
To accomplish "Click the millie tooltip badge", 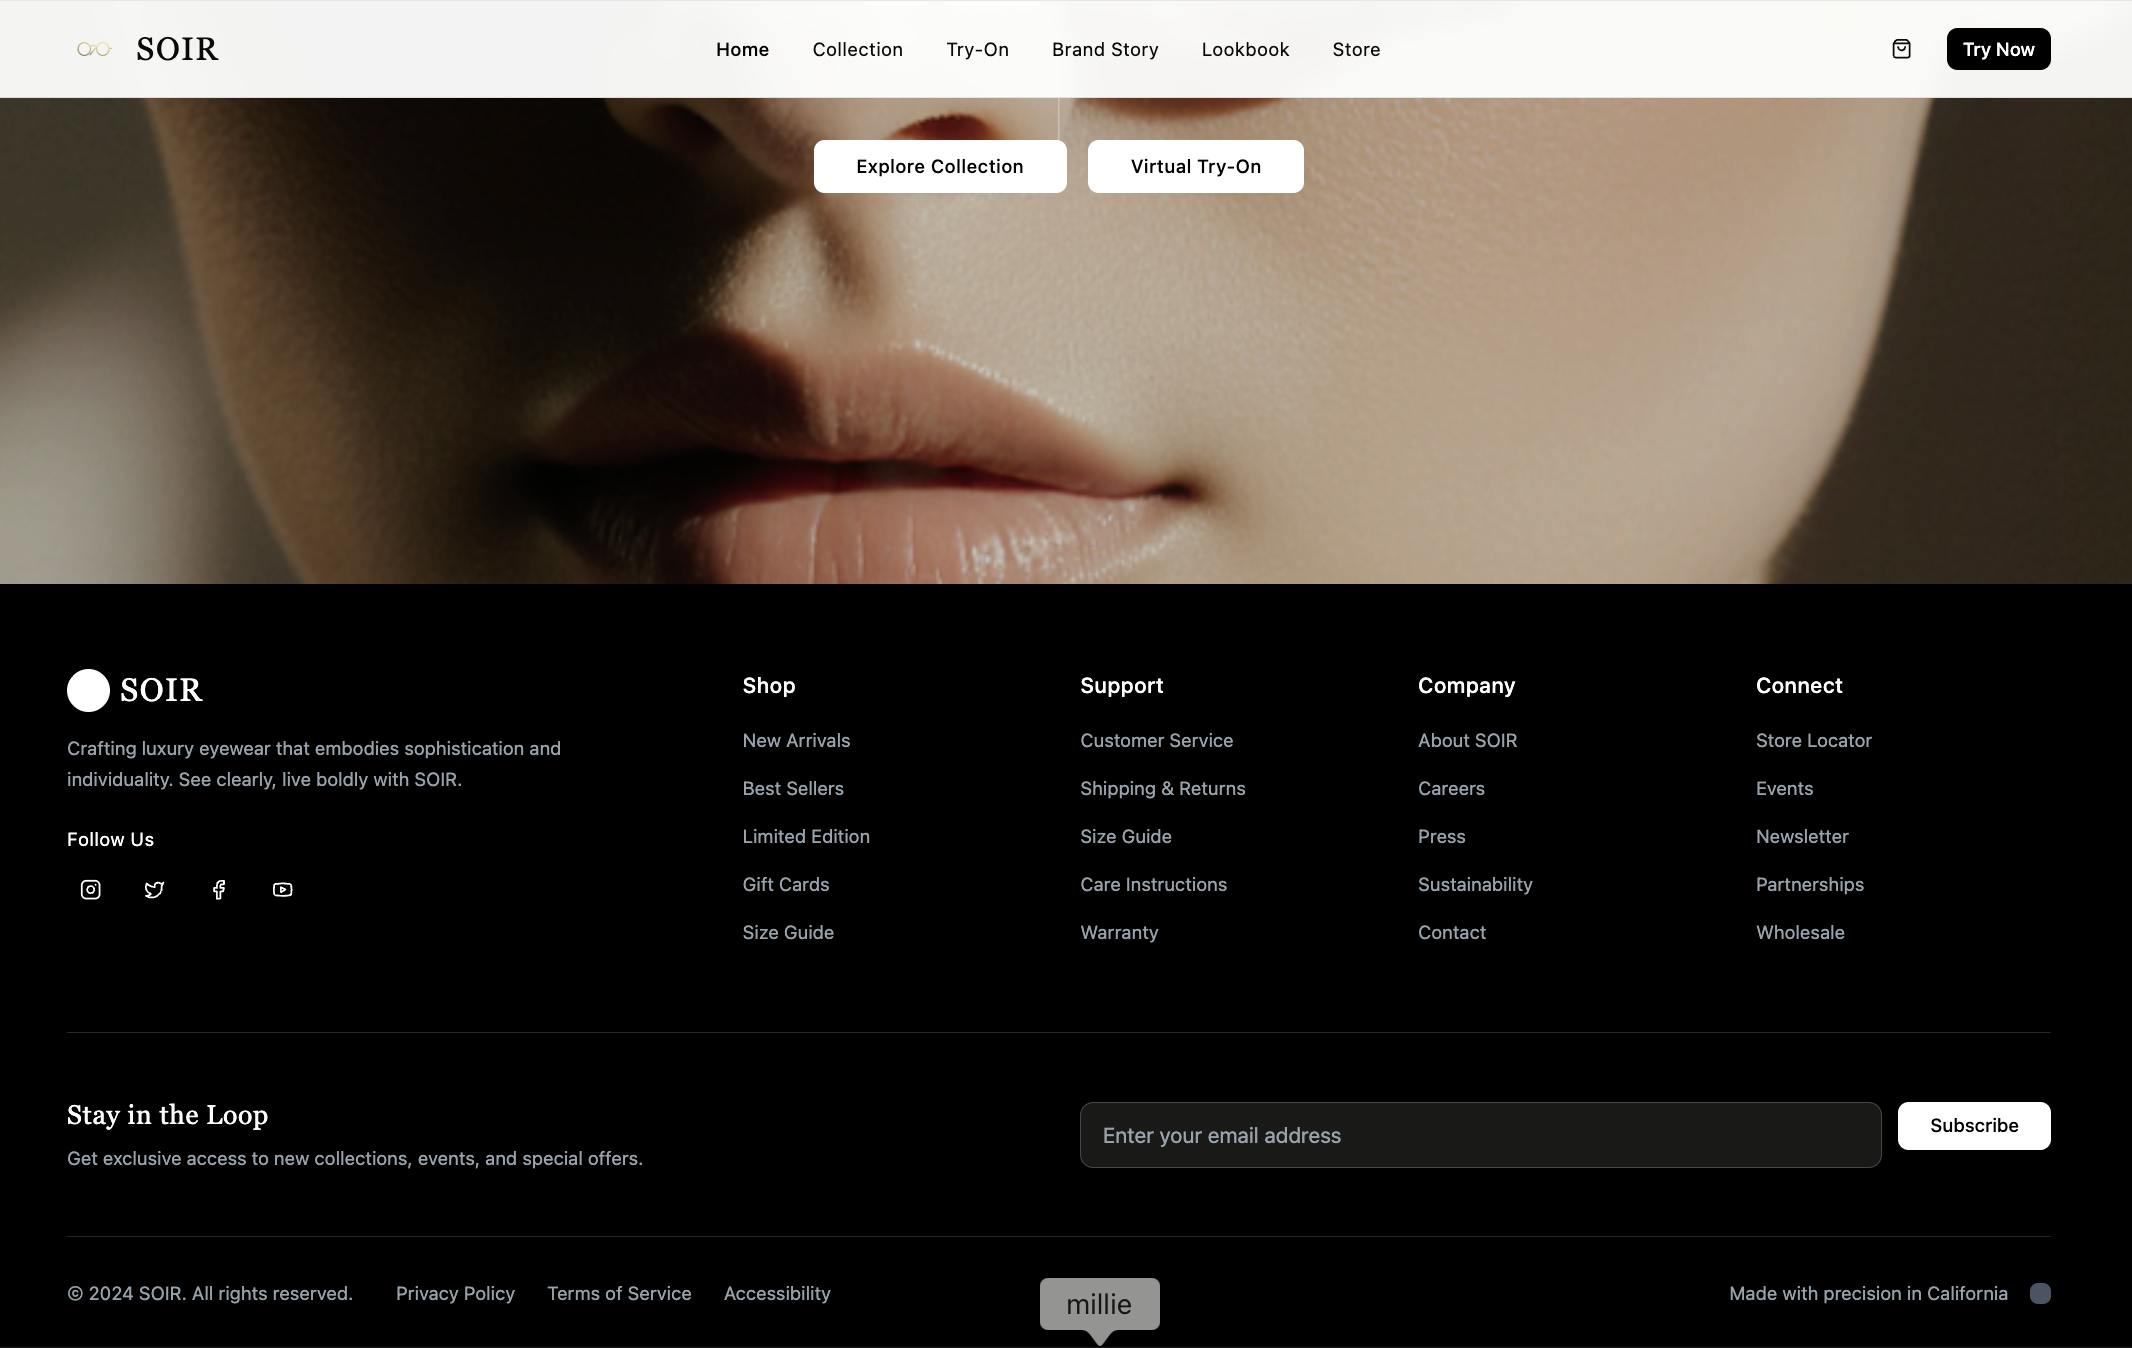I will (1099, 1304).
